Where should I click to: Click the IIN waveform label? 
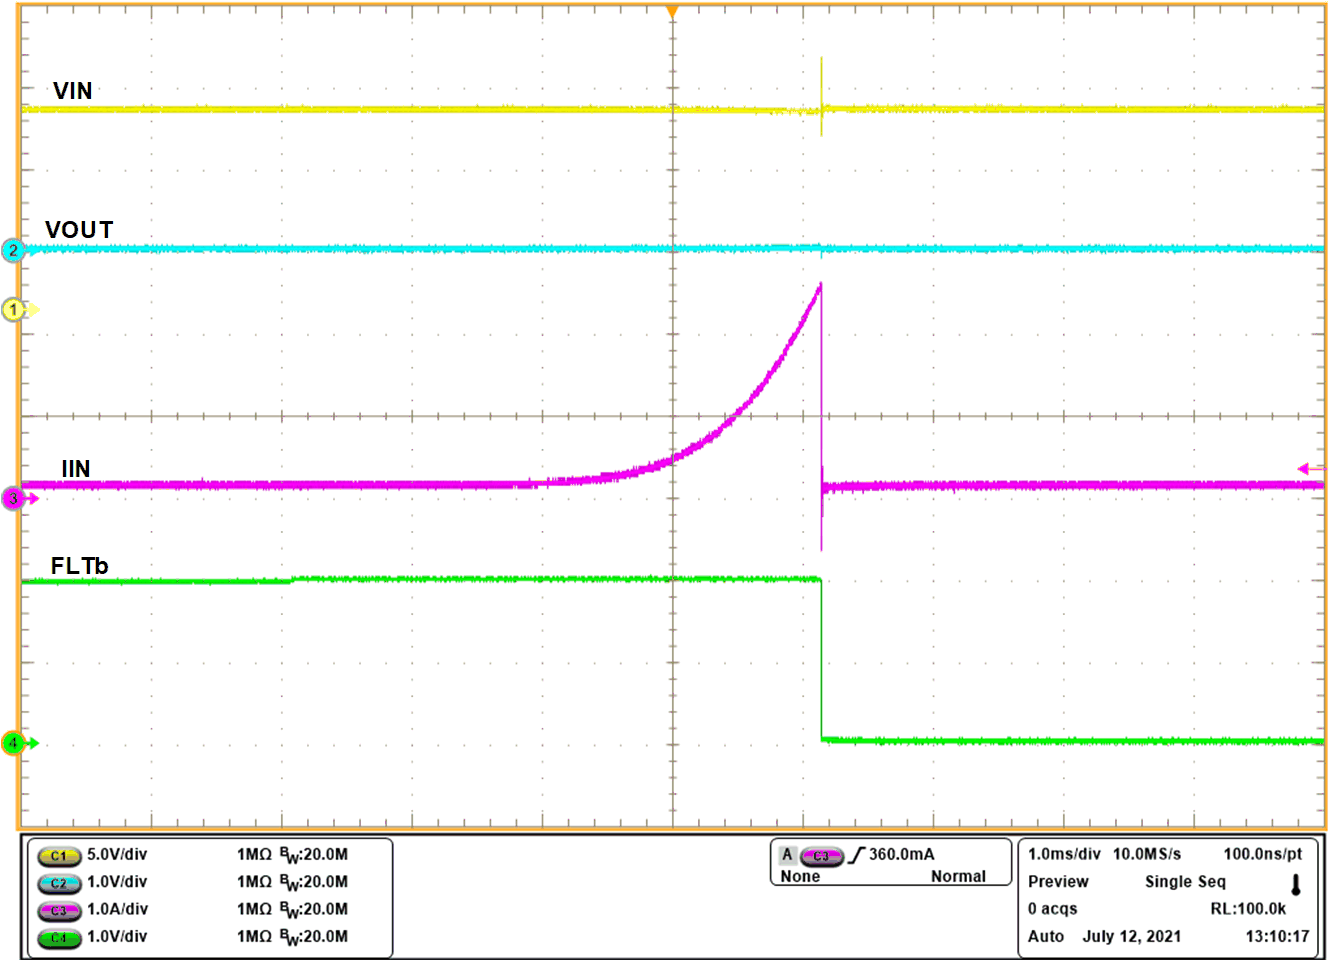tap(76, 469)
